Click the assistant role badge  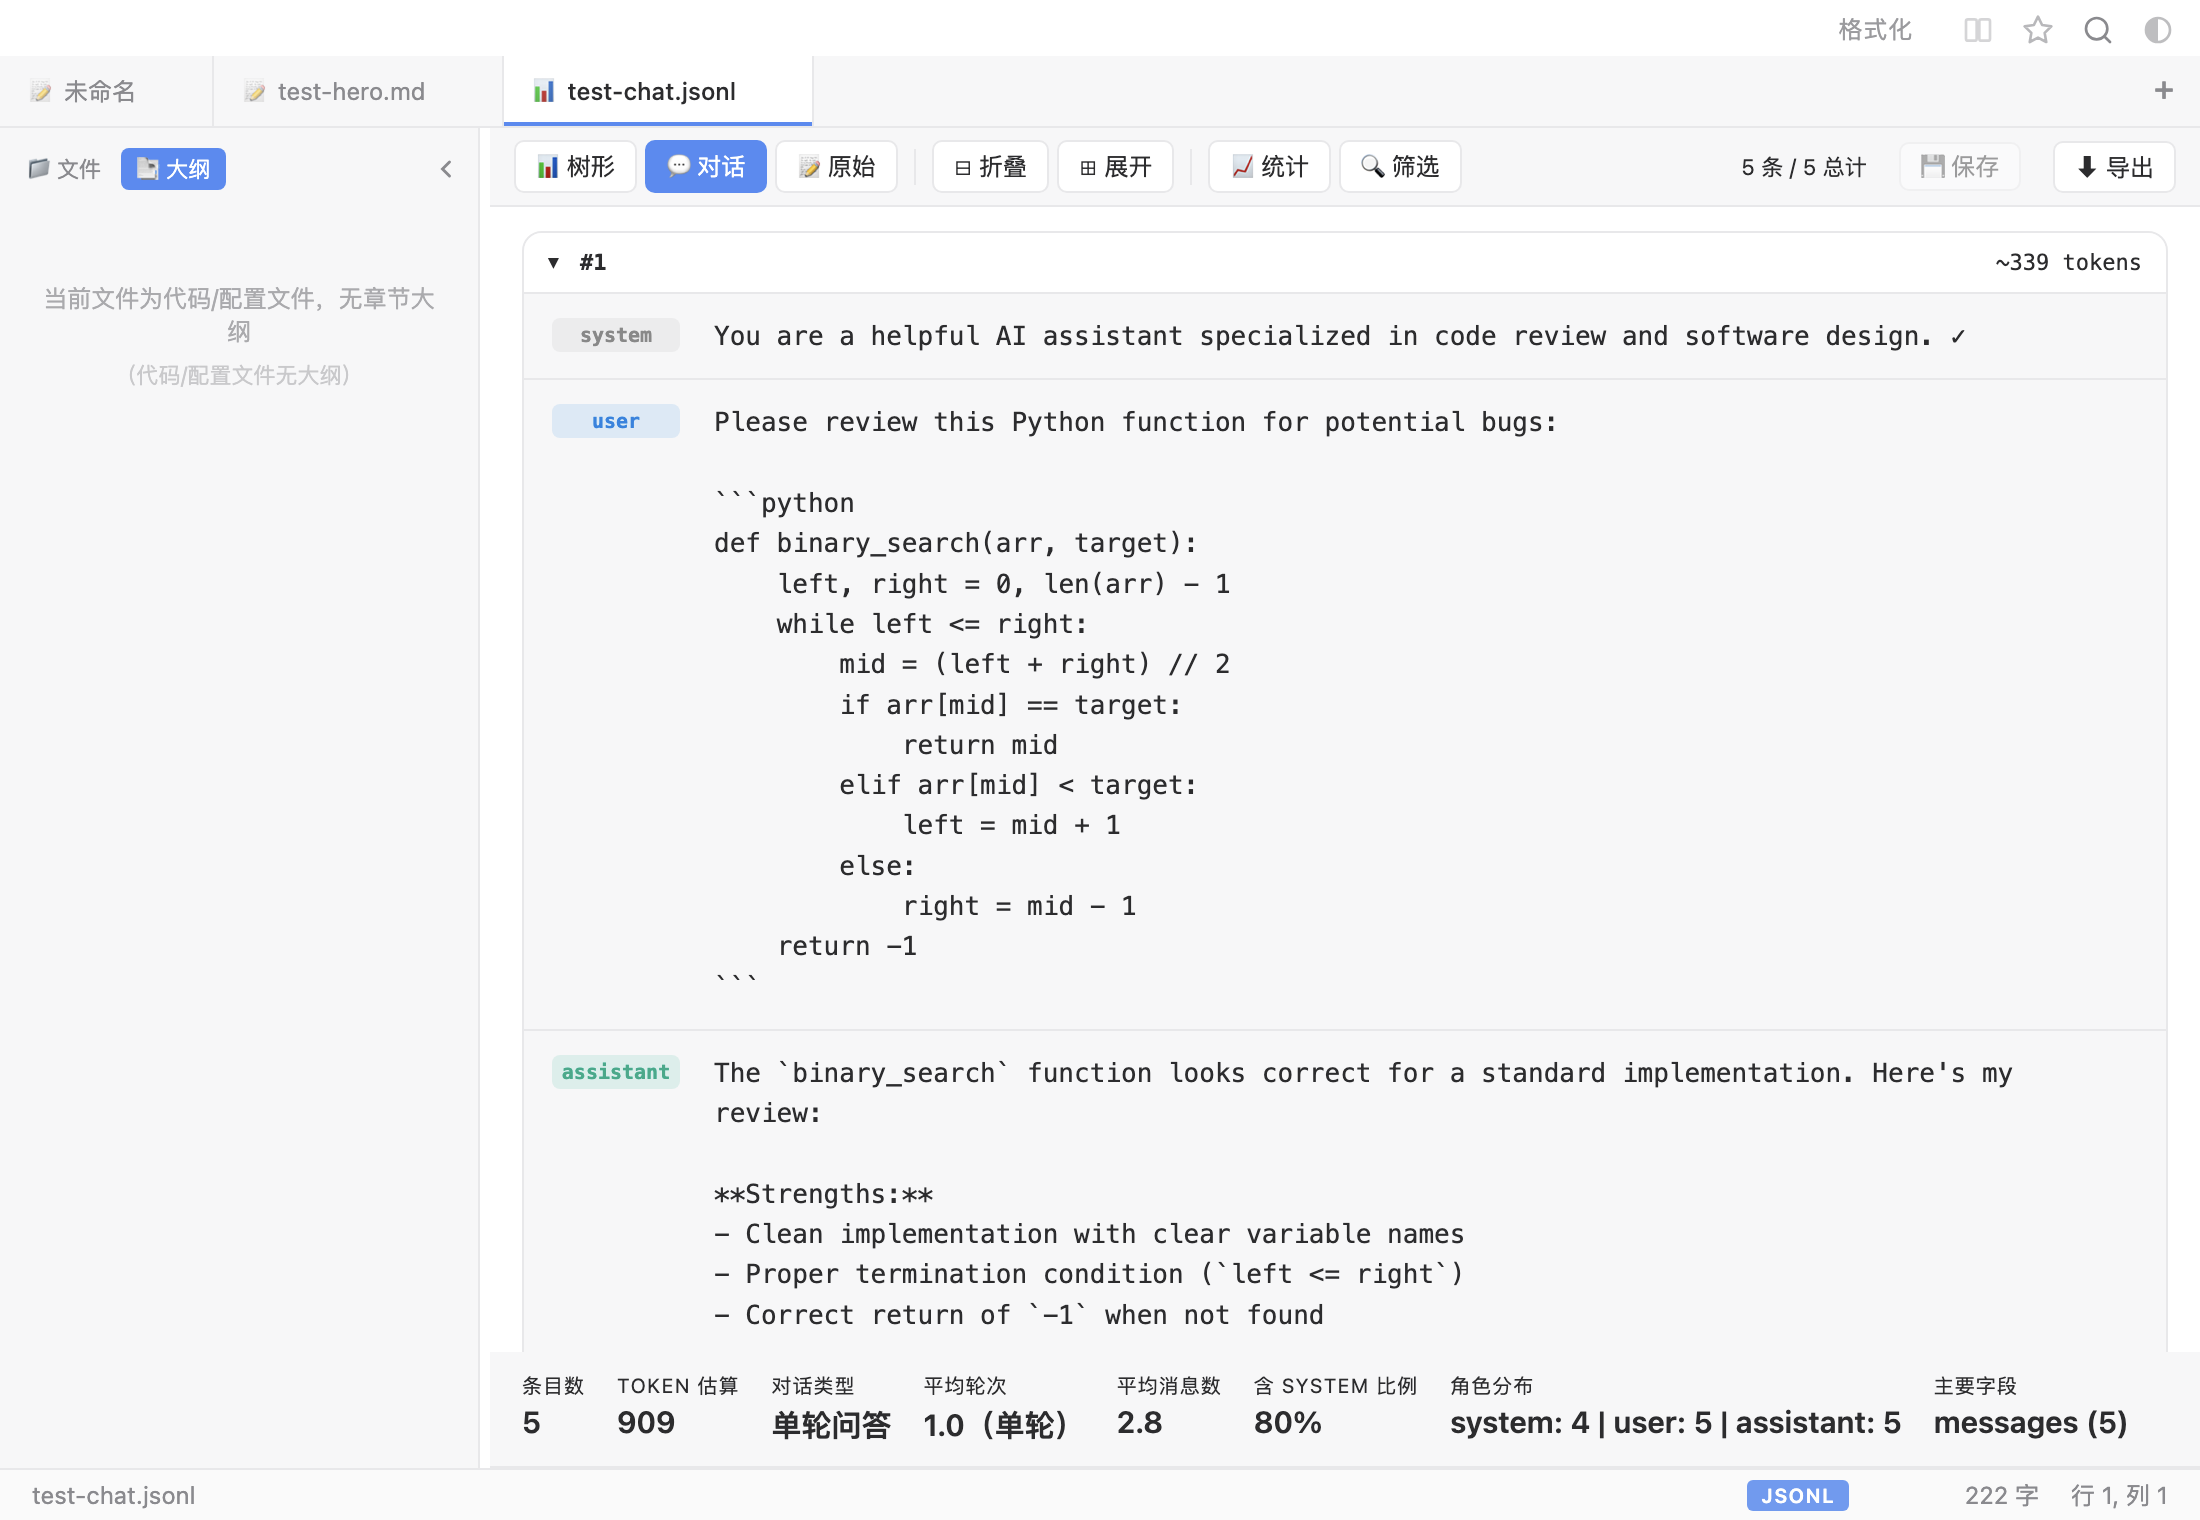[x=616, y=1072]
